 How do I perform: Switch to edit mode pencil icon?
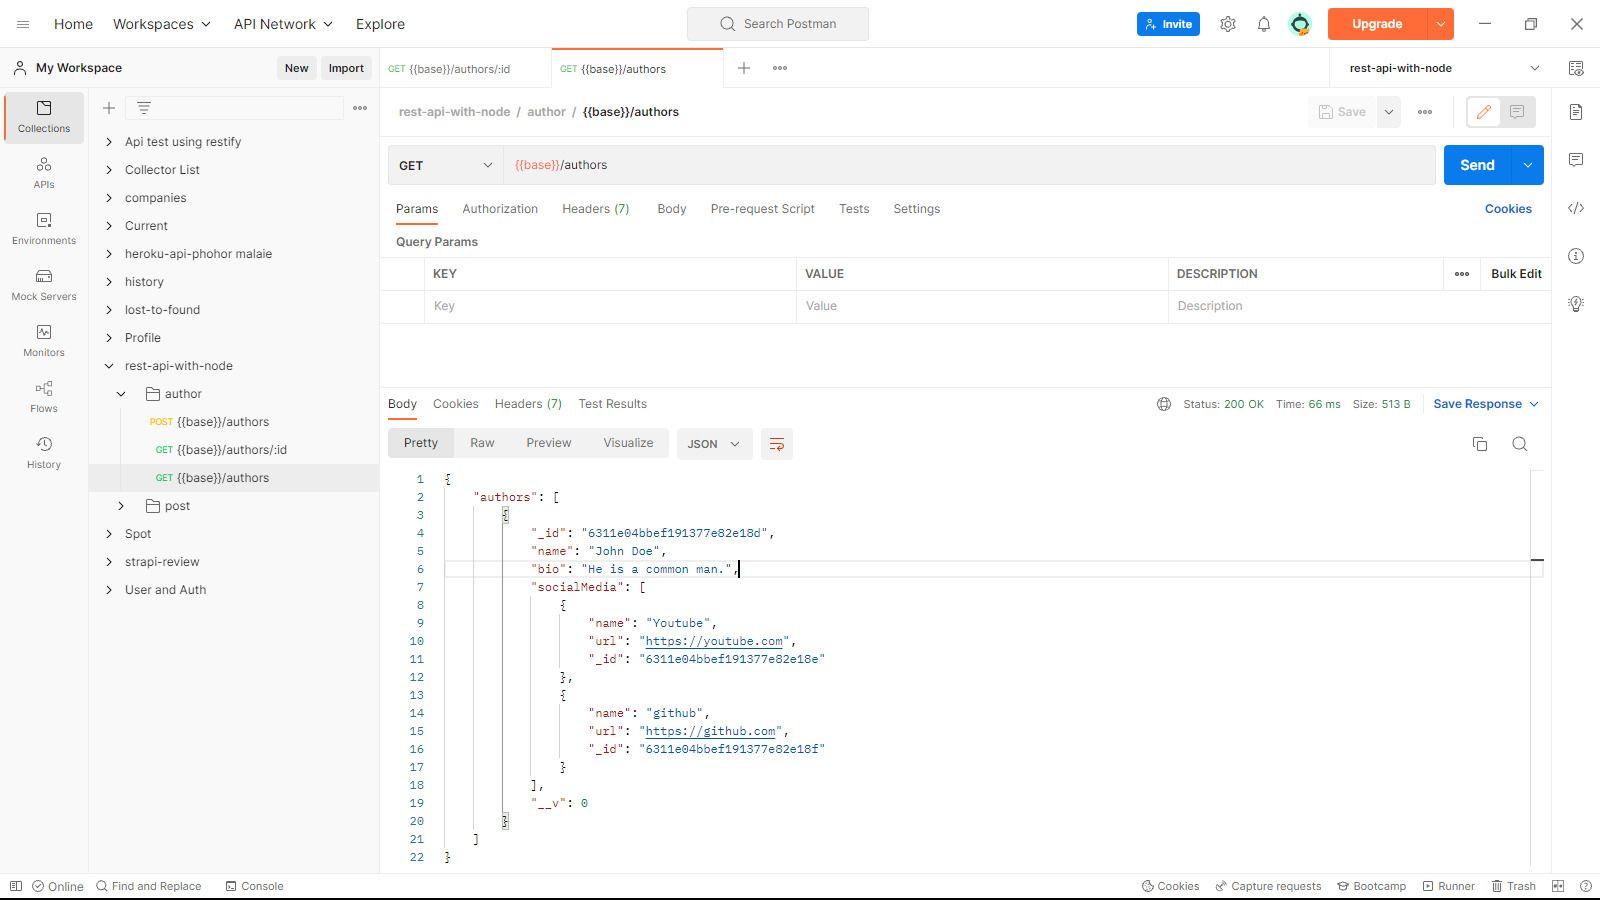pos(1484,112)
